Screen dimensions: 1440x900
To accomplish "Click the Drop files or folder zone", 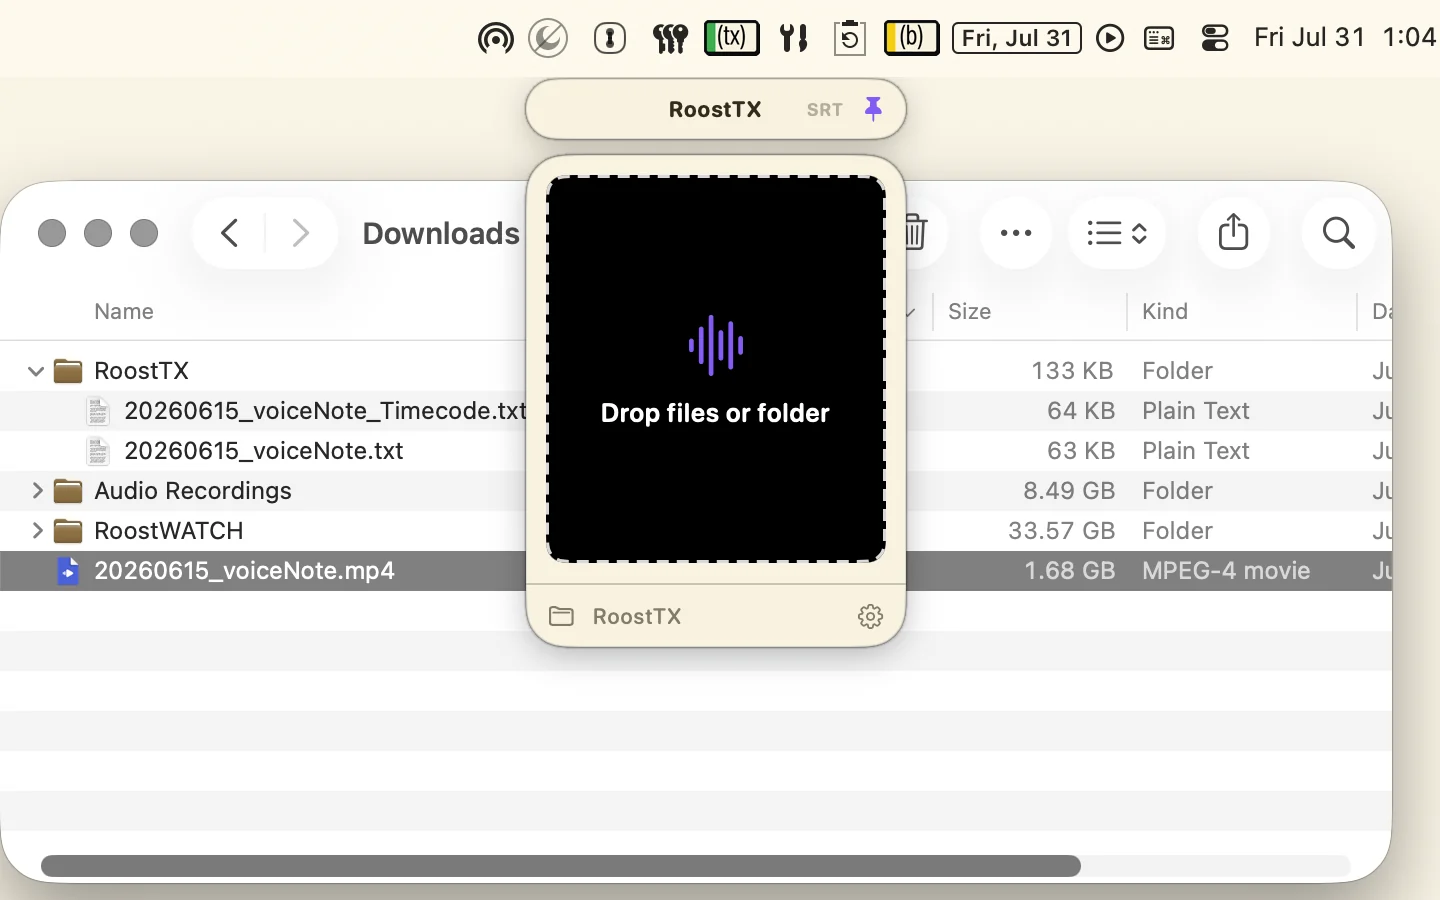I will (716, 369).
